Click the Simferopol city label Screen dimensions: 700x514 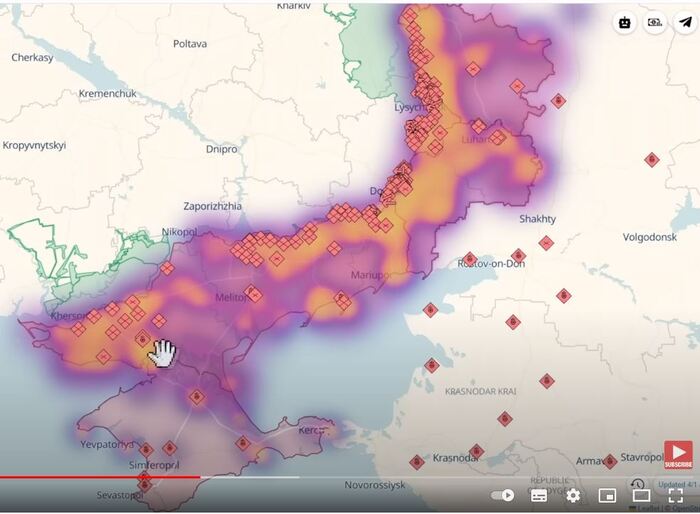pyautogui.click(x=154, y=465)
